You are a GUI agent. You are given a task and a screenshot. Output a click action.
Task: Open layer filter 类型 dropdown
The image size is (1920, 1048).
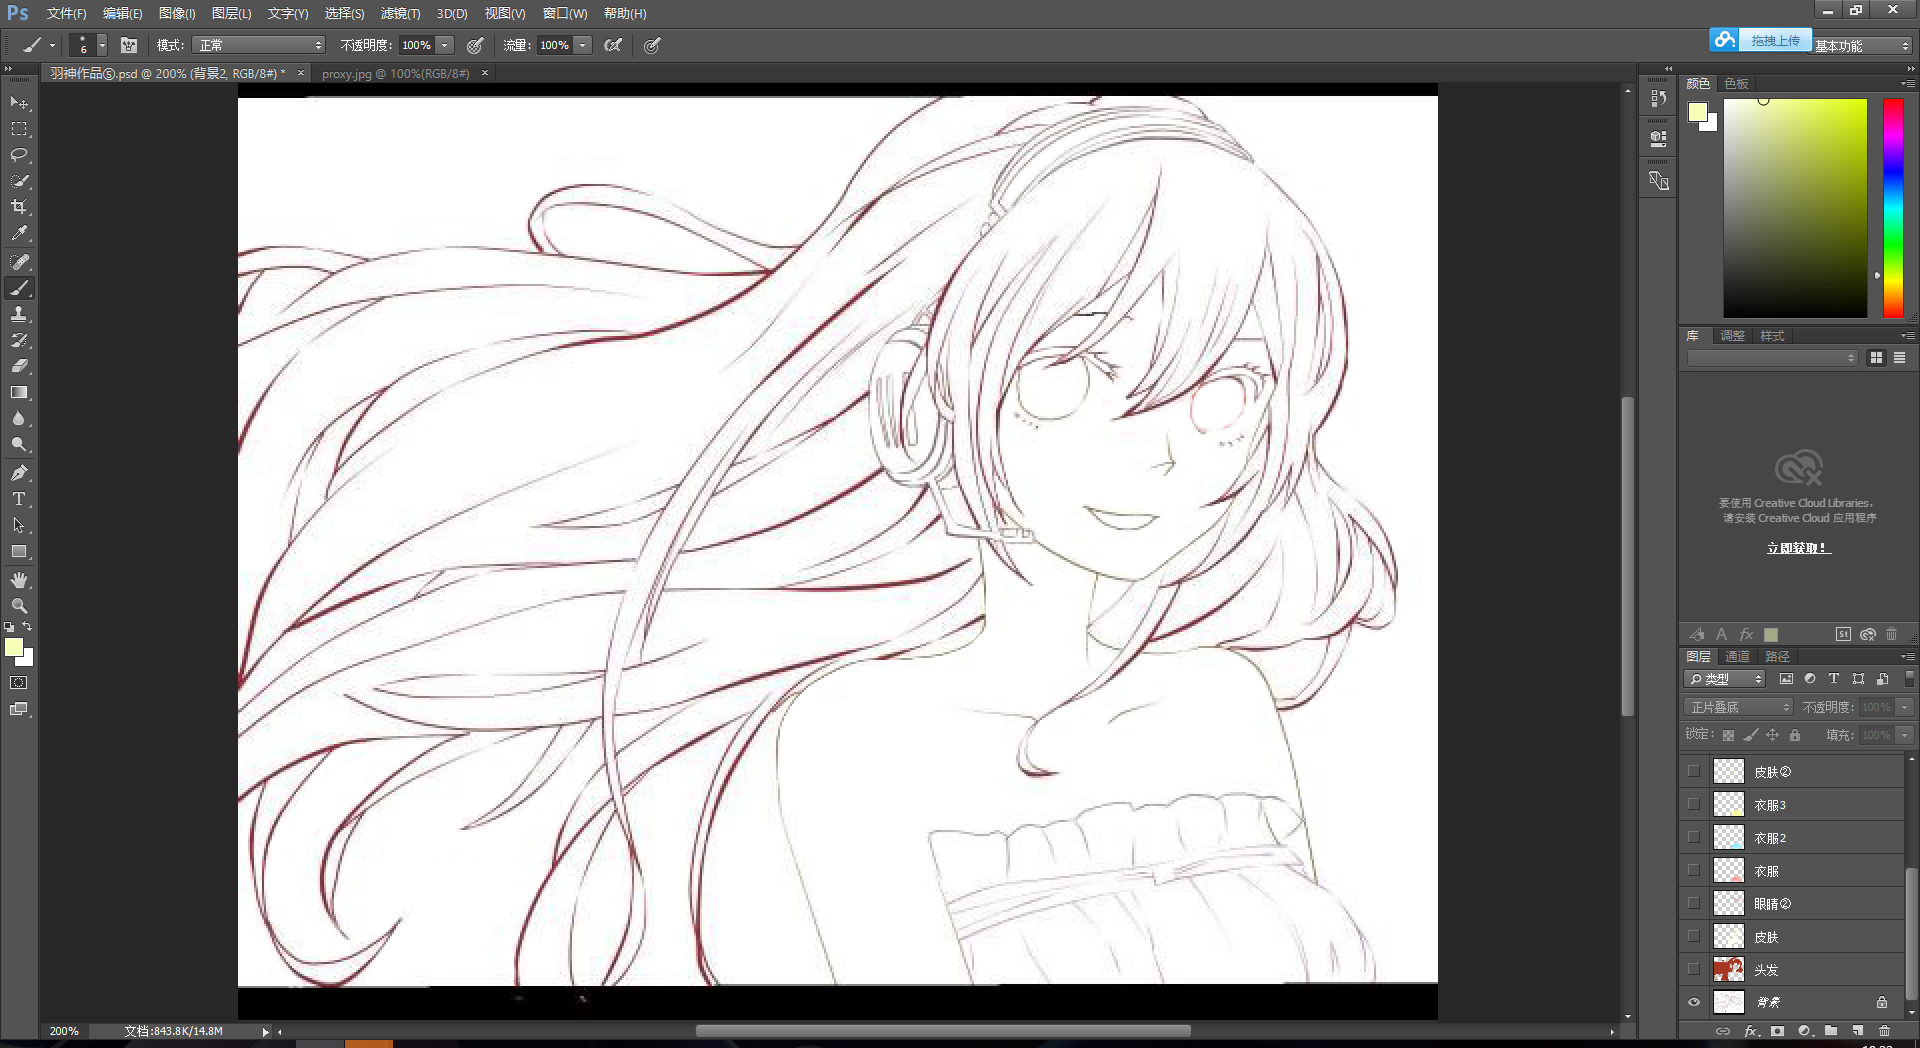pyautogui.click(x=1726, y=679)
